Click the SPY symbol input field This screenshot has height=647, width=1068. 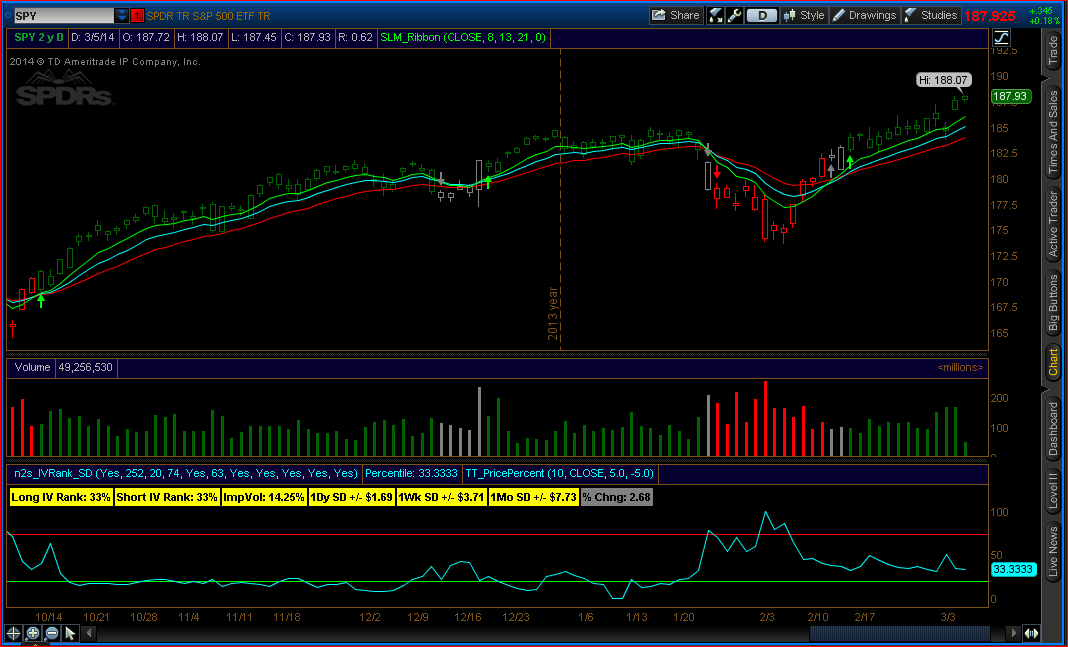[62, 16]
